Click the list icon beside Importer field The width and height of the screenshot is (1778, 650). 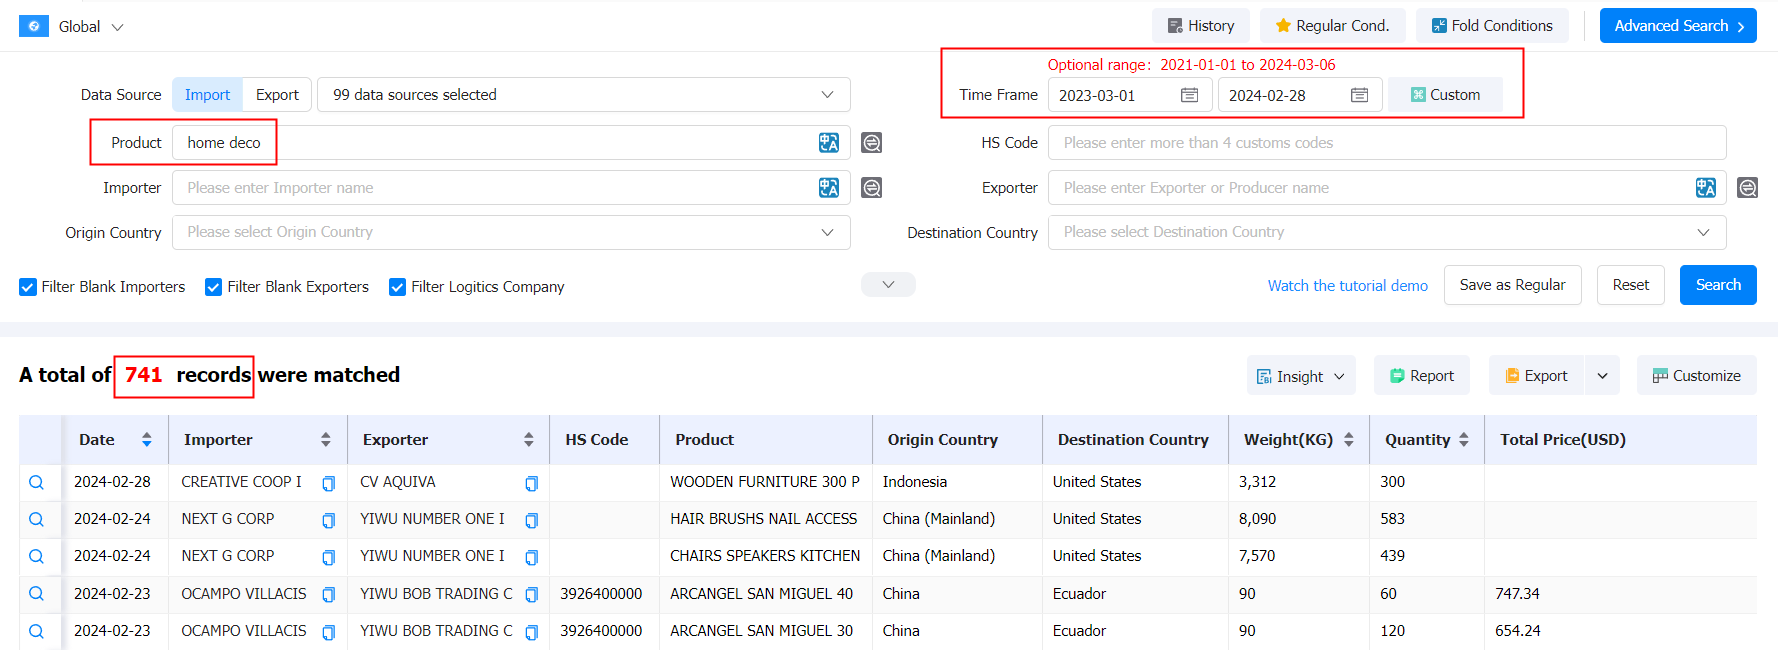coord(871,188)
